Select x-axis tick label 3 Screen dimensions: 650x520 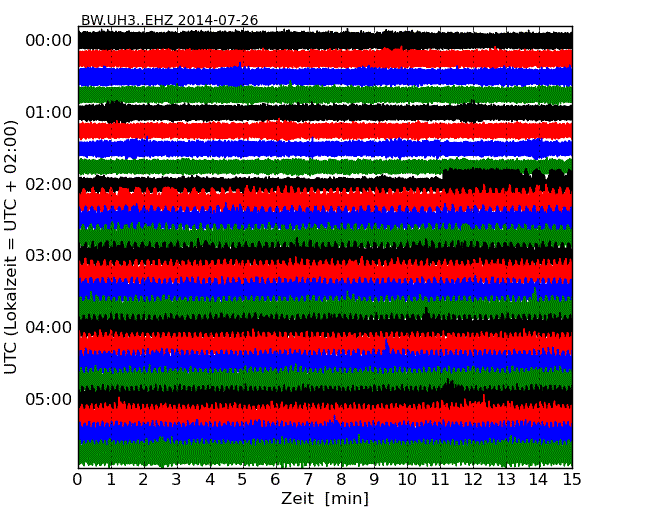coord(177,480)
